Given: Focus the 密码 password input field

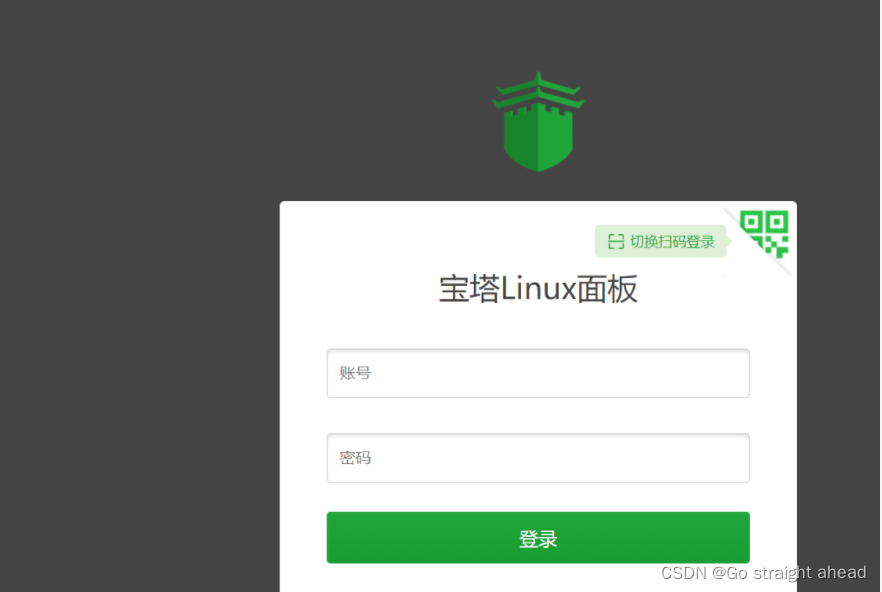Looking at the screenshot, I should coord(538,458).
